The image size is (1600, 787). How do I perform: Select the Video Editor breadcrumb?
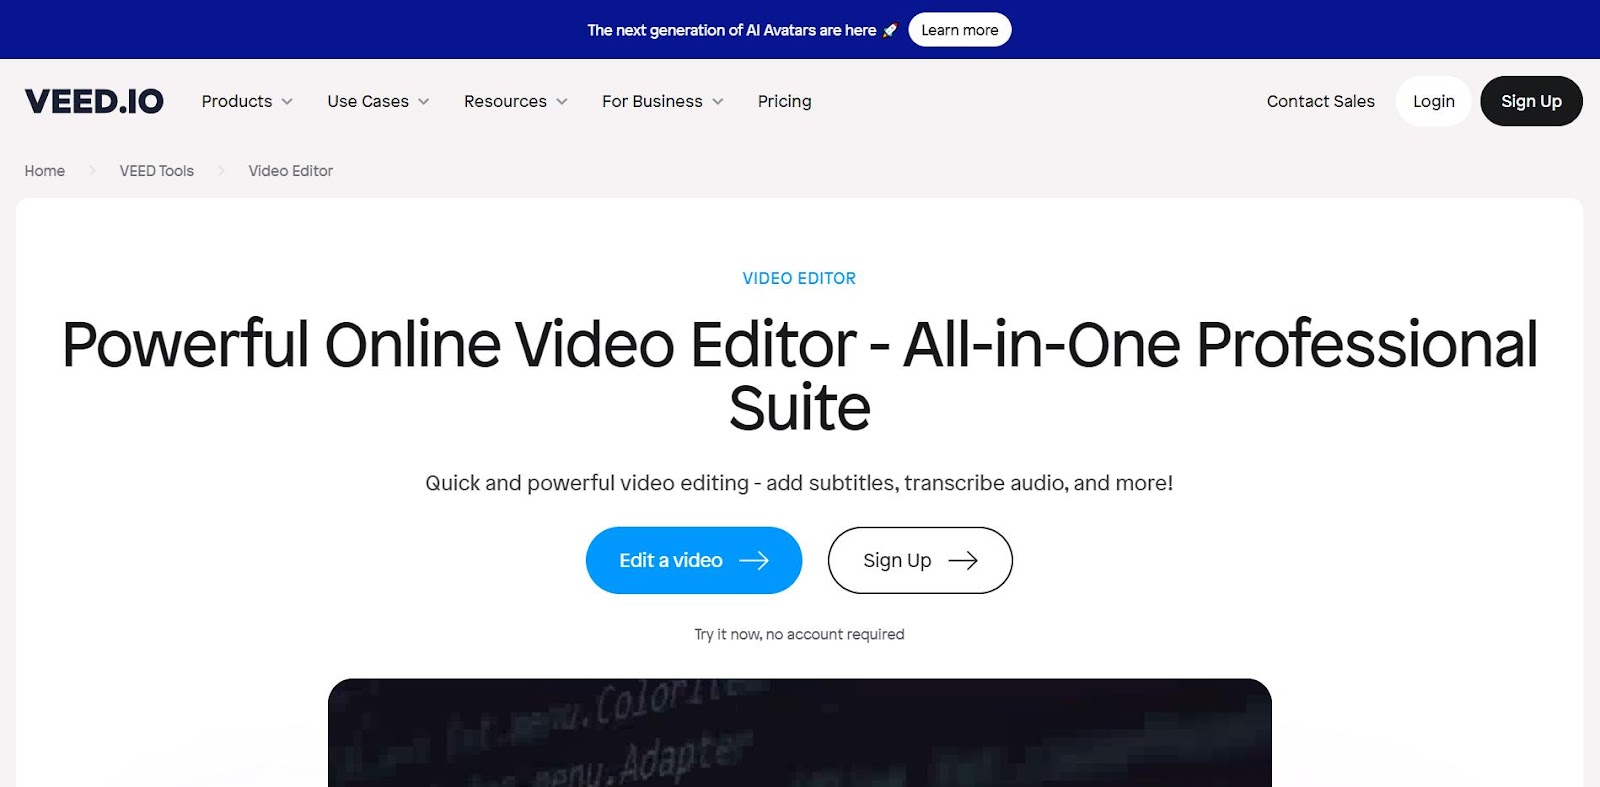click(x=291, y=171)
